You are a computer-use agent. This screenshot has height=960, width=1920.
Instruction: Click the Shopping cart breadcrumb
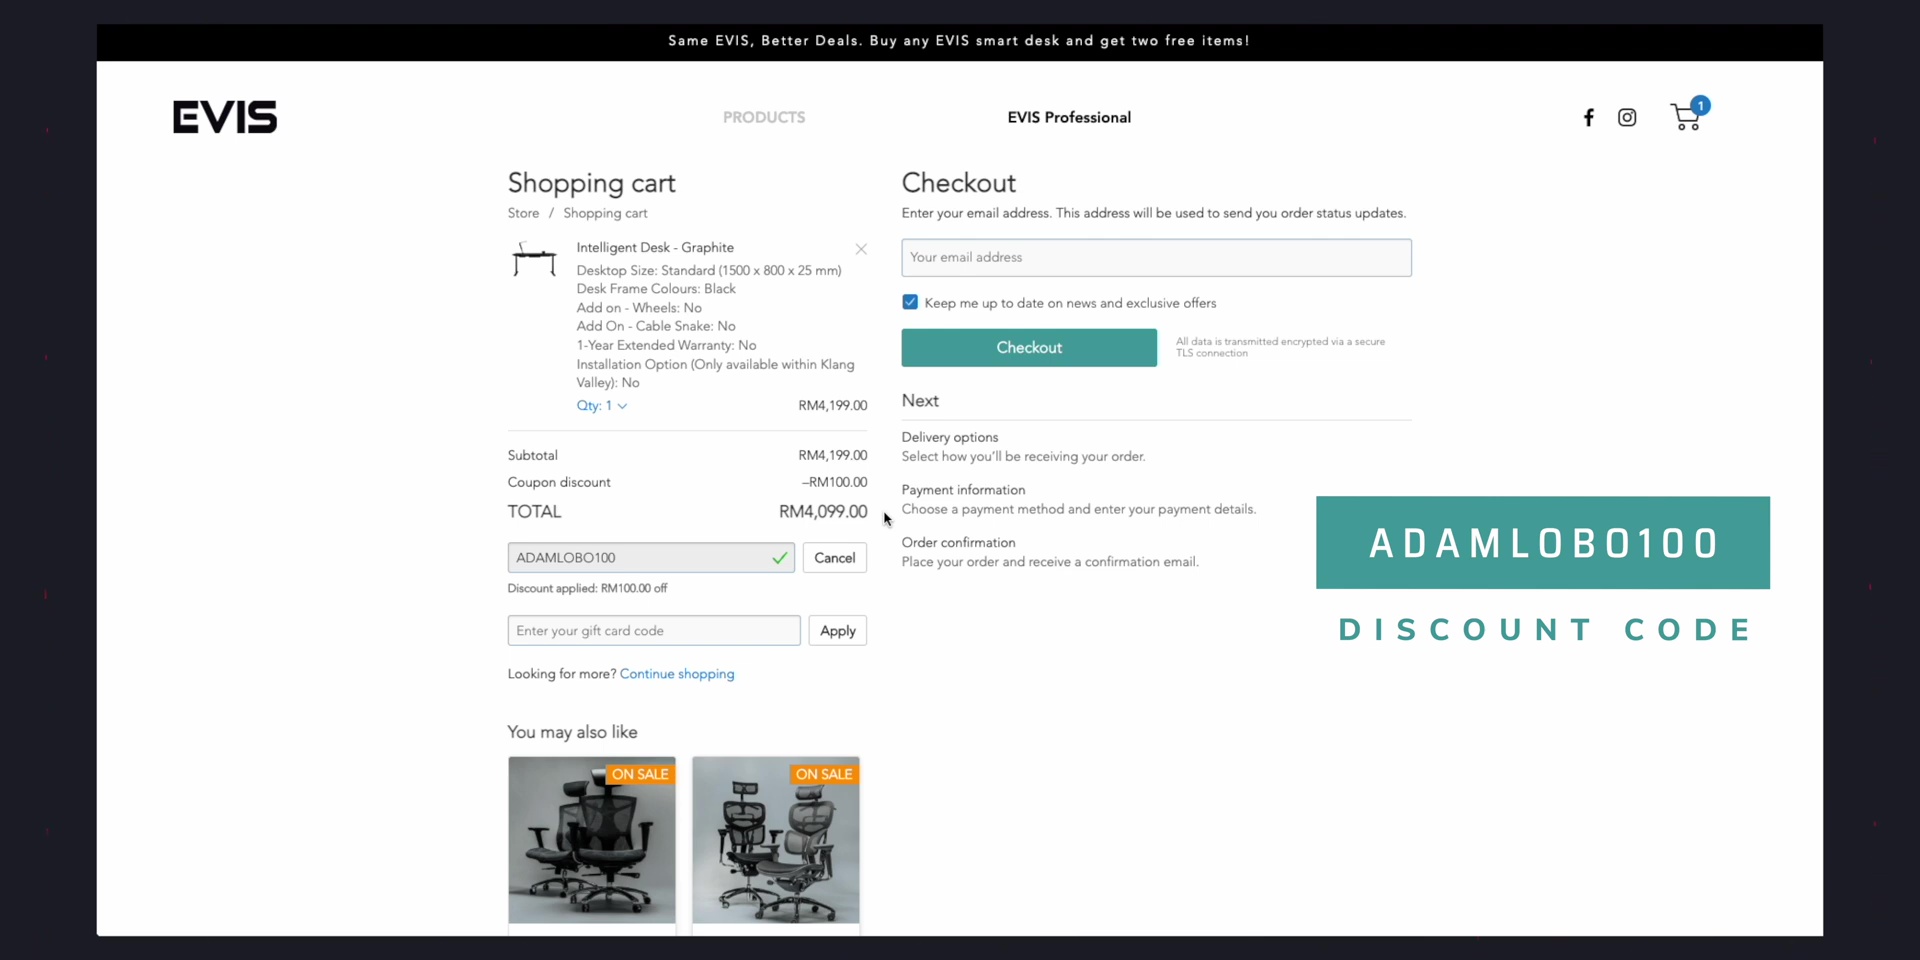605,213
